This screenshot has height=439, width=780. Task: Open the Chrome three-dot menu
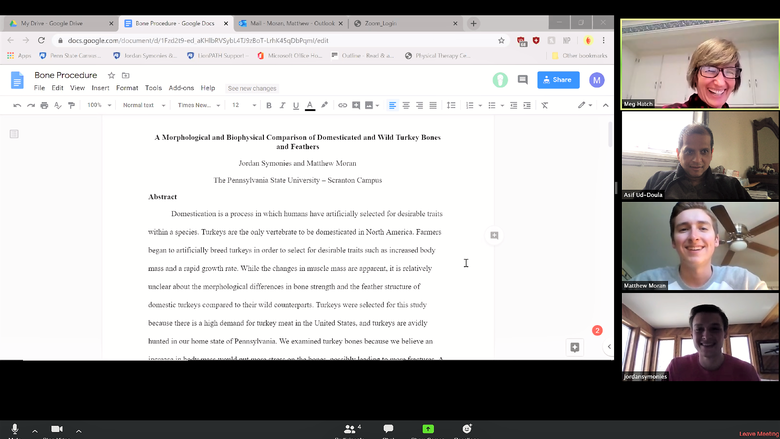[x=603, y=40]
